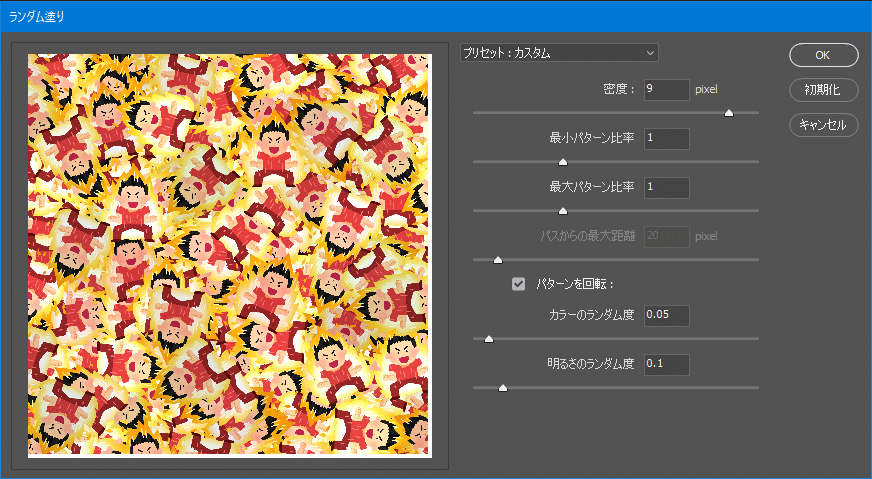Click the 最大パターン比率 input field
The width and height of the screenshot is (872, 479).
tap(667, 187)
